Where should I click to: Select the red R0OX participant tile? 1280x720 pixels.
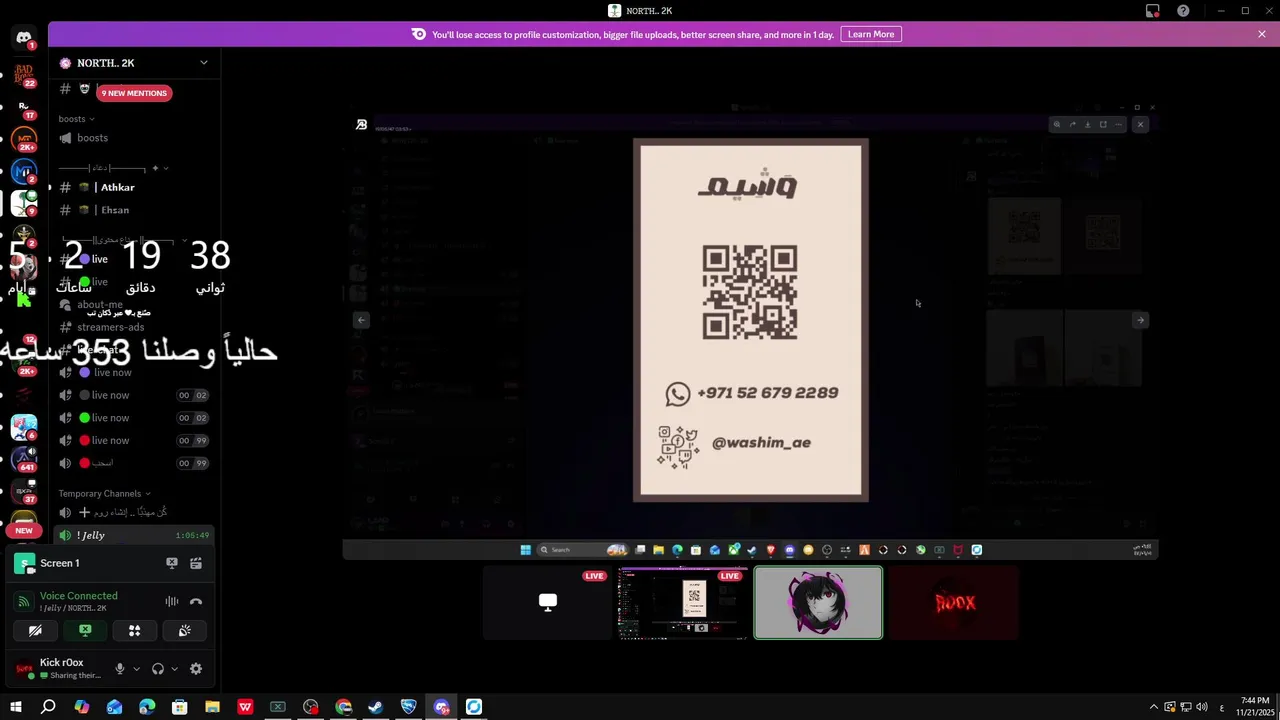(x=954, y=602)
